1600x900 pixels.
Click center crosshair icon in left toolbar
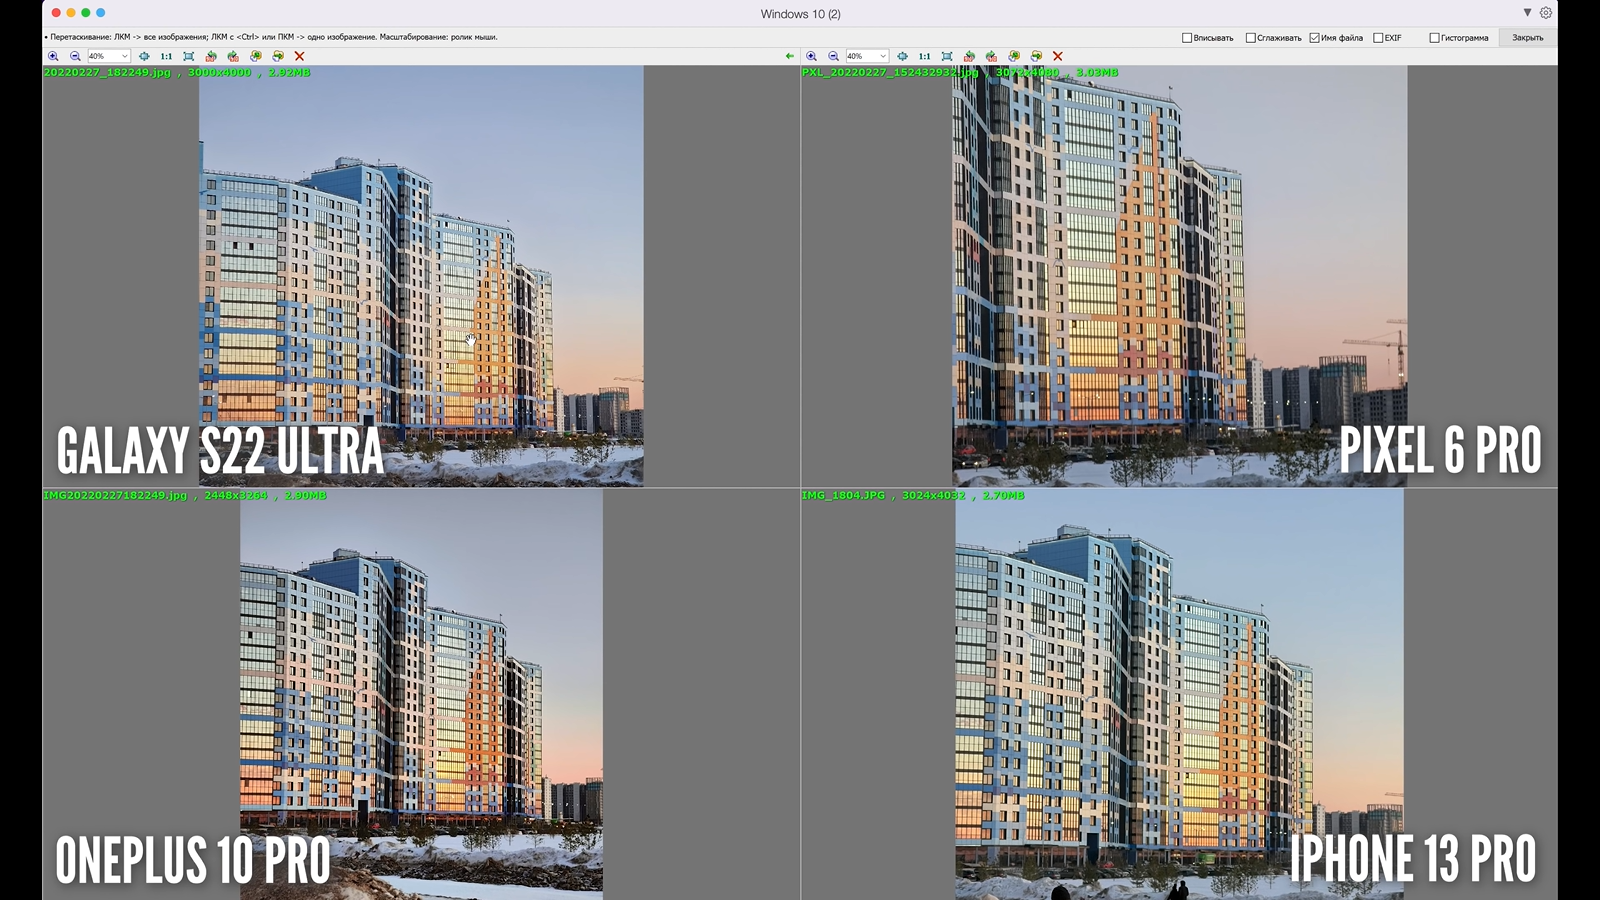click(144, 56)
